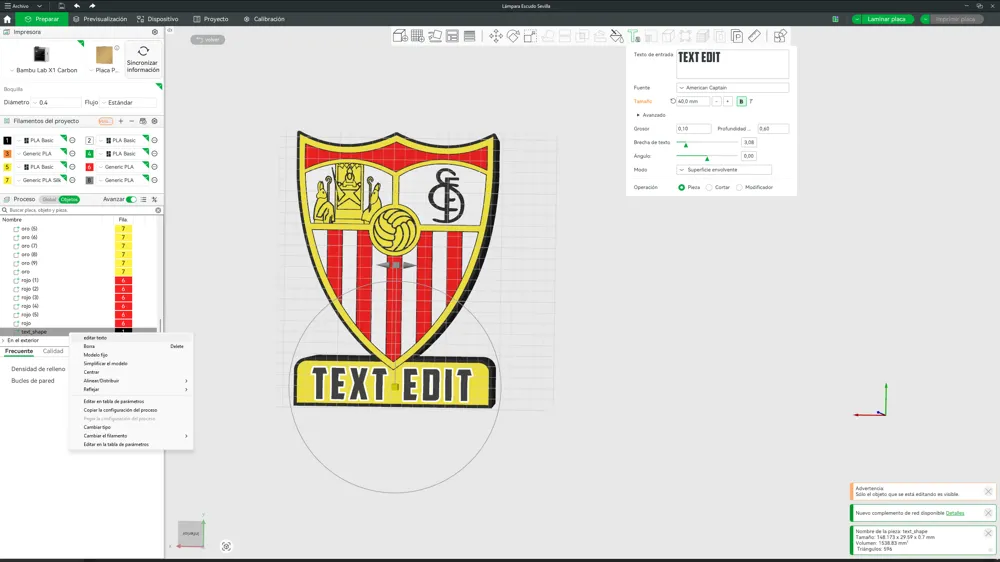Toggle the bold B text button
Image resolution: width=1000 pixels, height=562 pixels.
click(741, 101)
